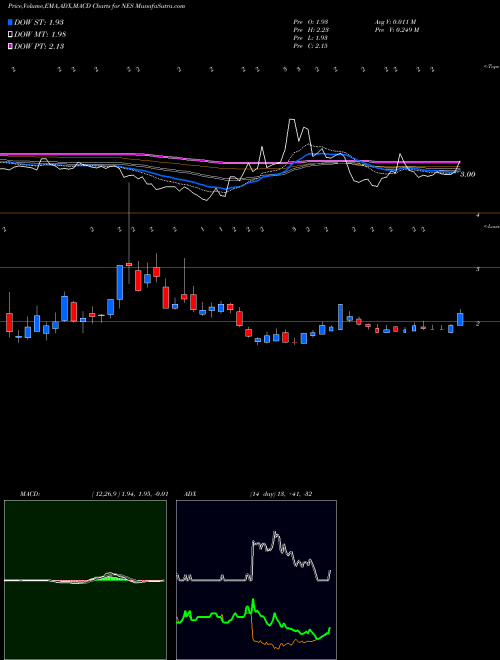Select the 'DOW ST: 1.93' legend label
Viewport: 500px width, 660px height.
pyautogui.click(x=39, y=22)
